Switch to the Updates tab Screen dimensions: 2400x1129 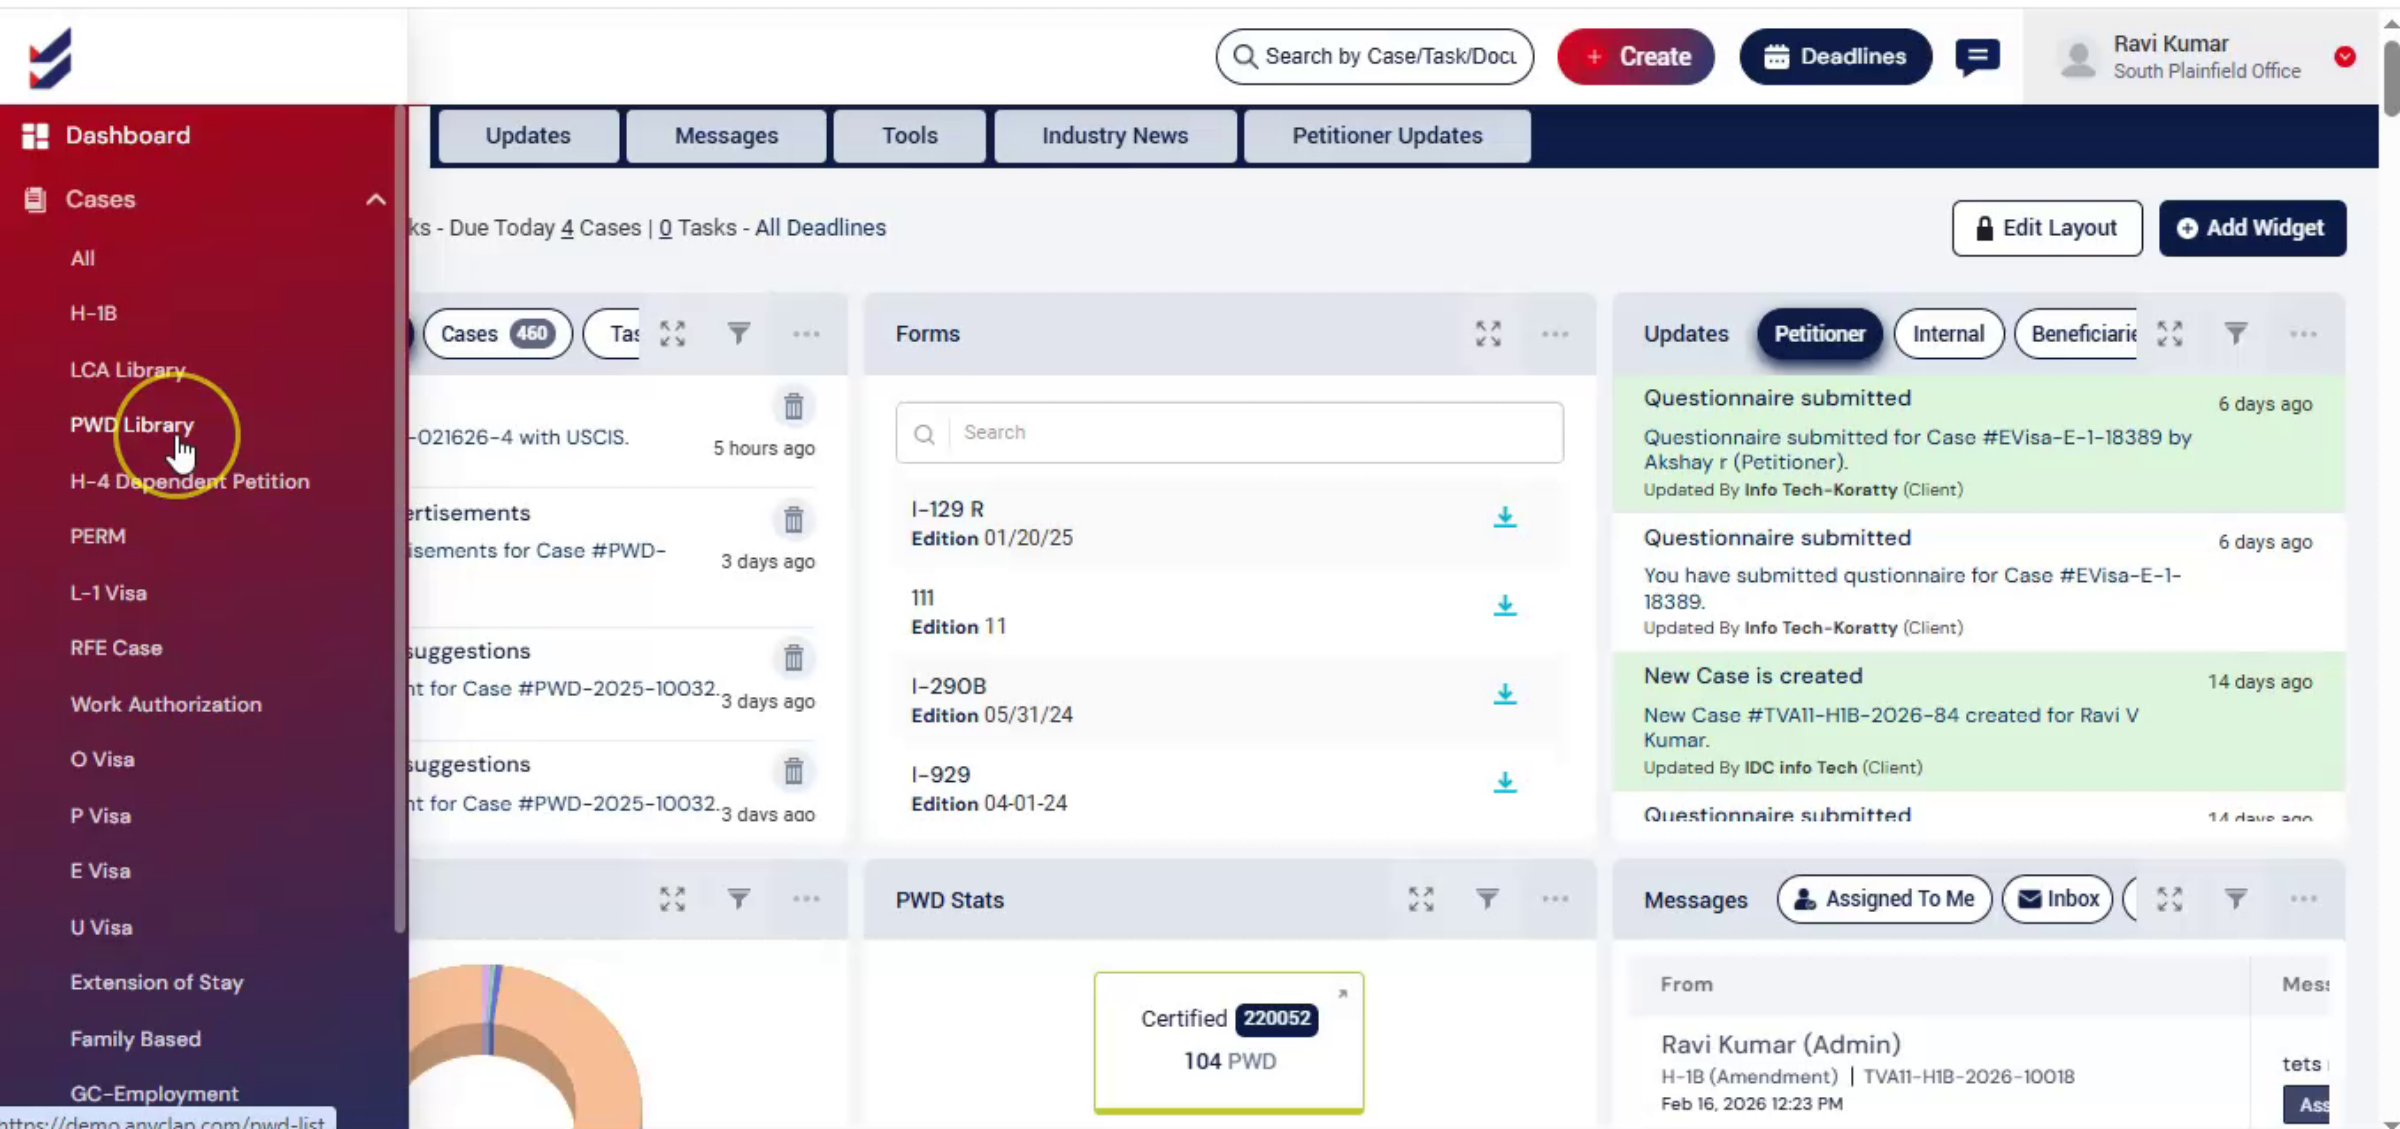[x=528, y=136]
